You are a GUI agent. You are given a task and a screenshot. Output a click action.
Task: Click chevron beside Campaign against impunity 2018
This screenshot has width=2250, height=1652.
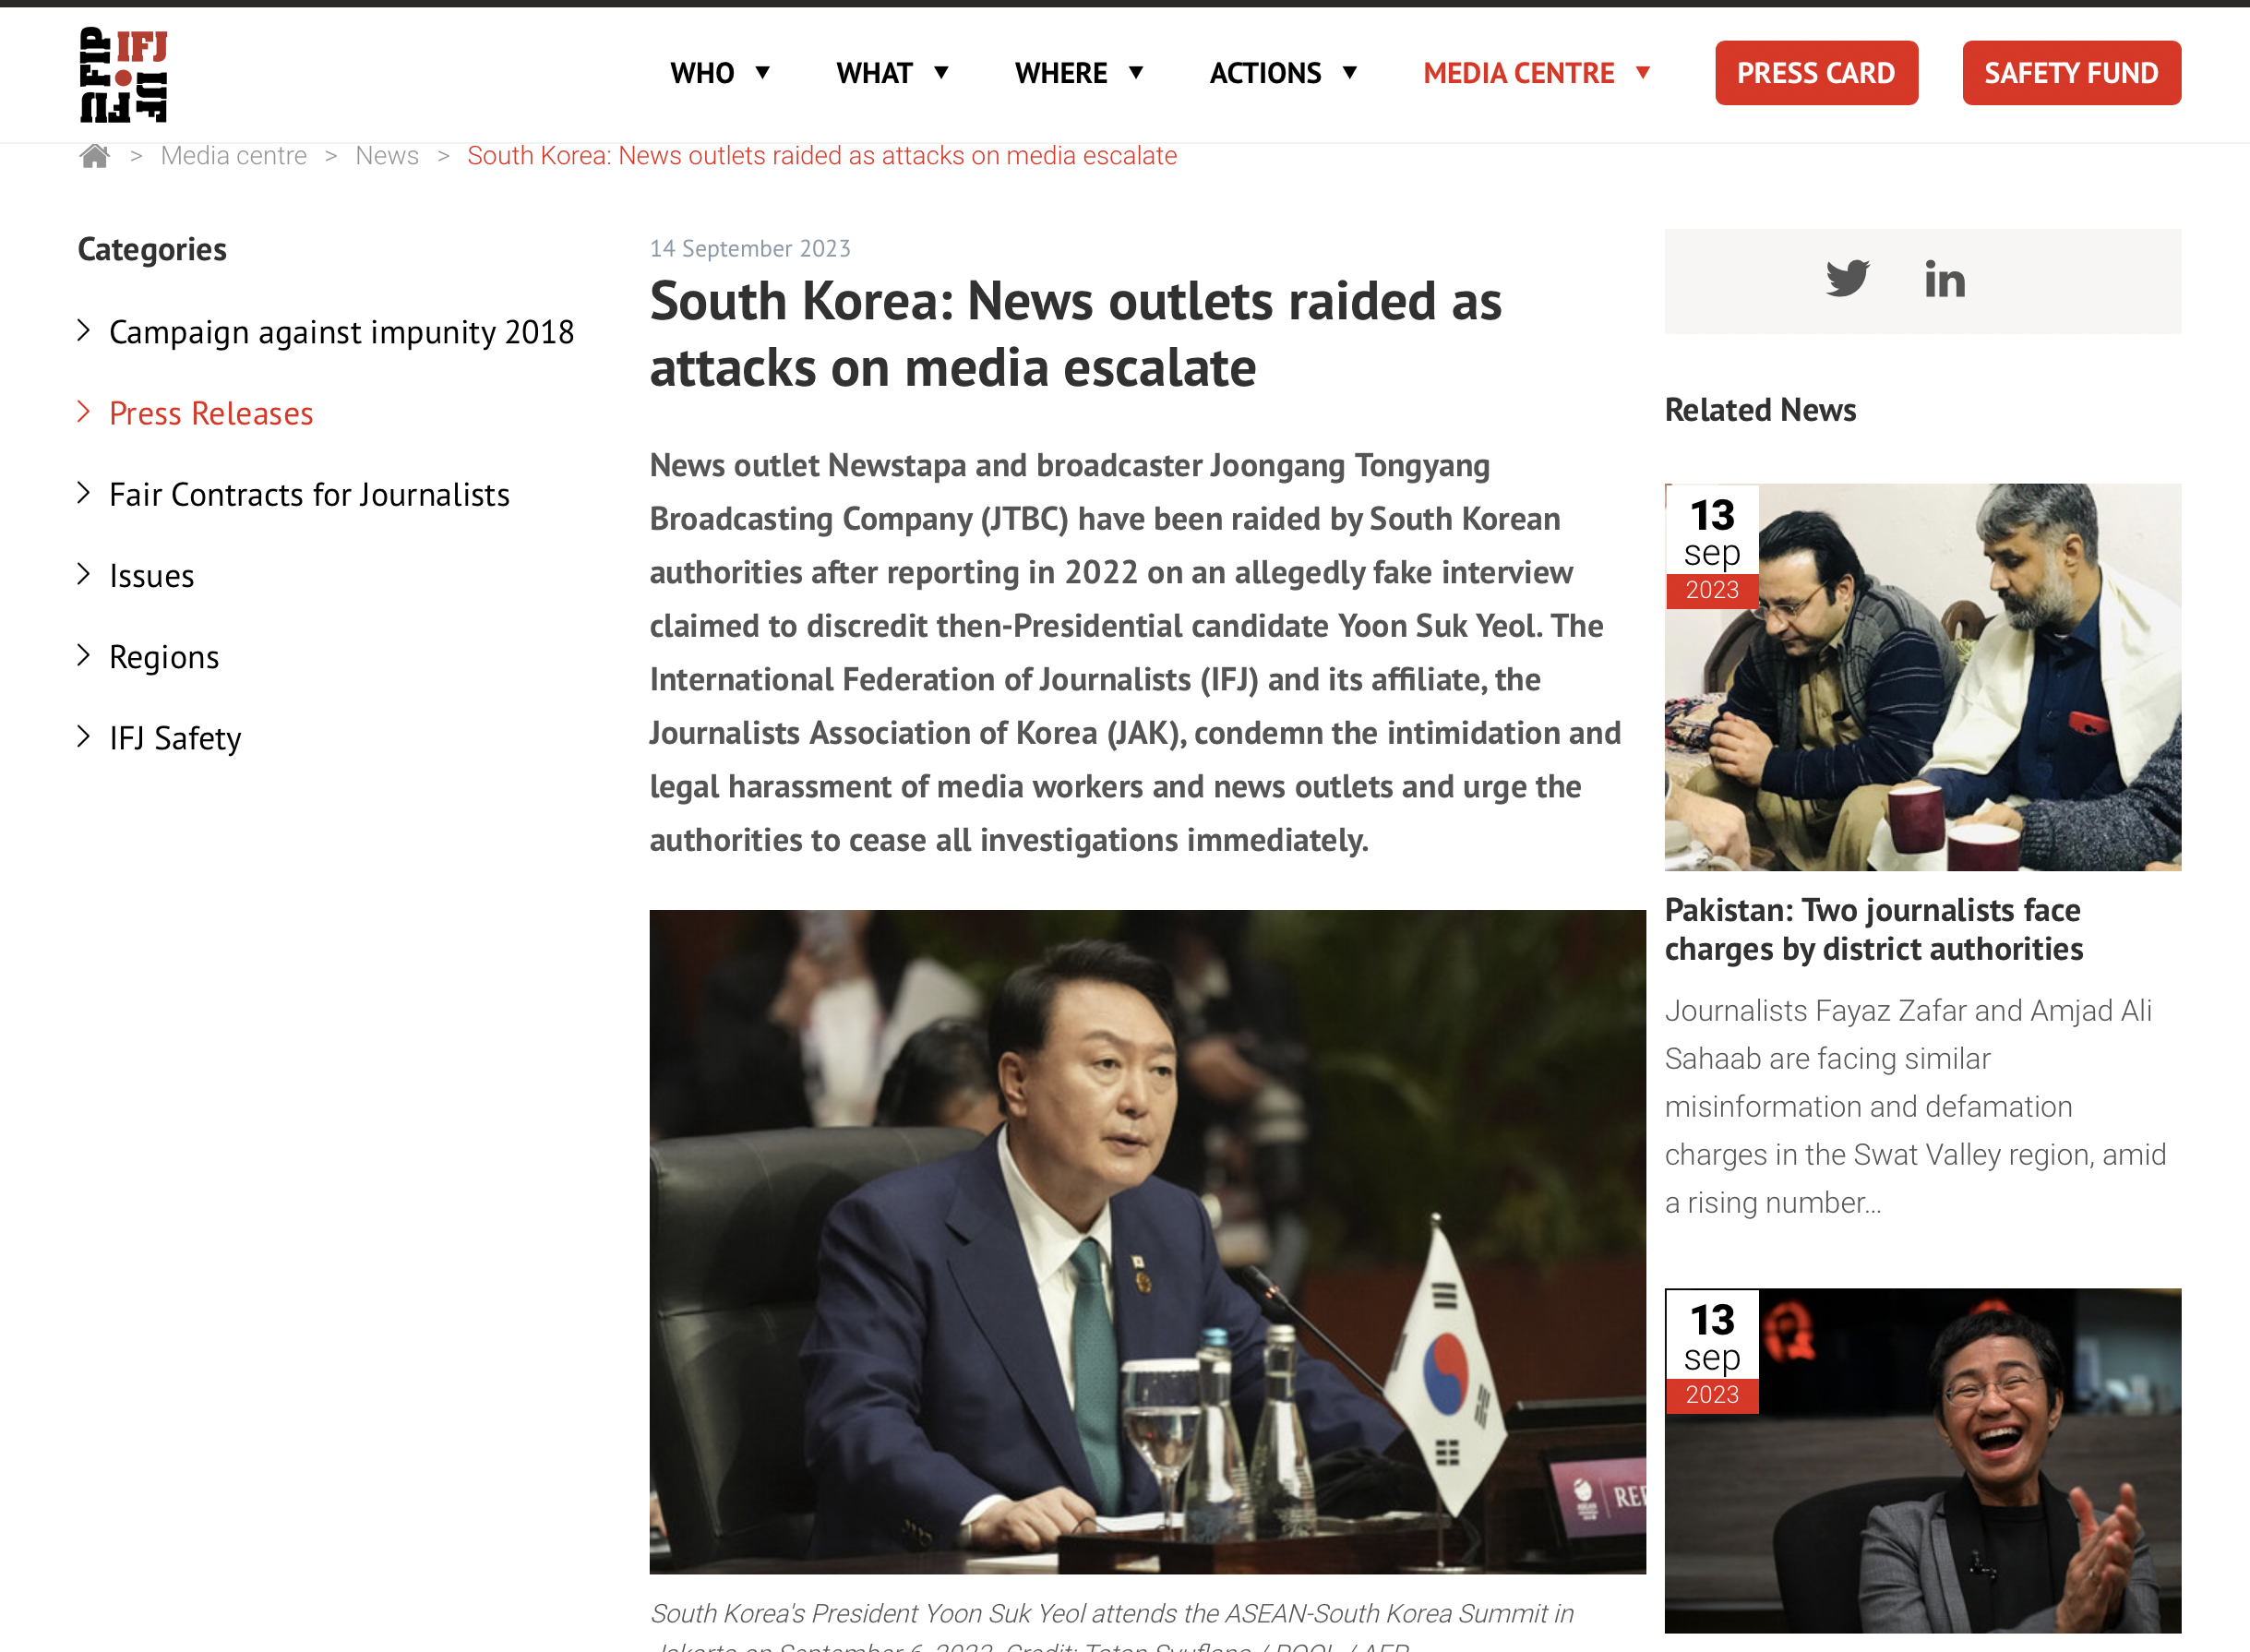pos(84,331)
